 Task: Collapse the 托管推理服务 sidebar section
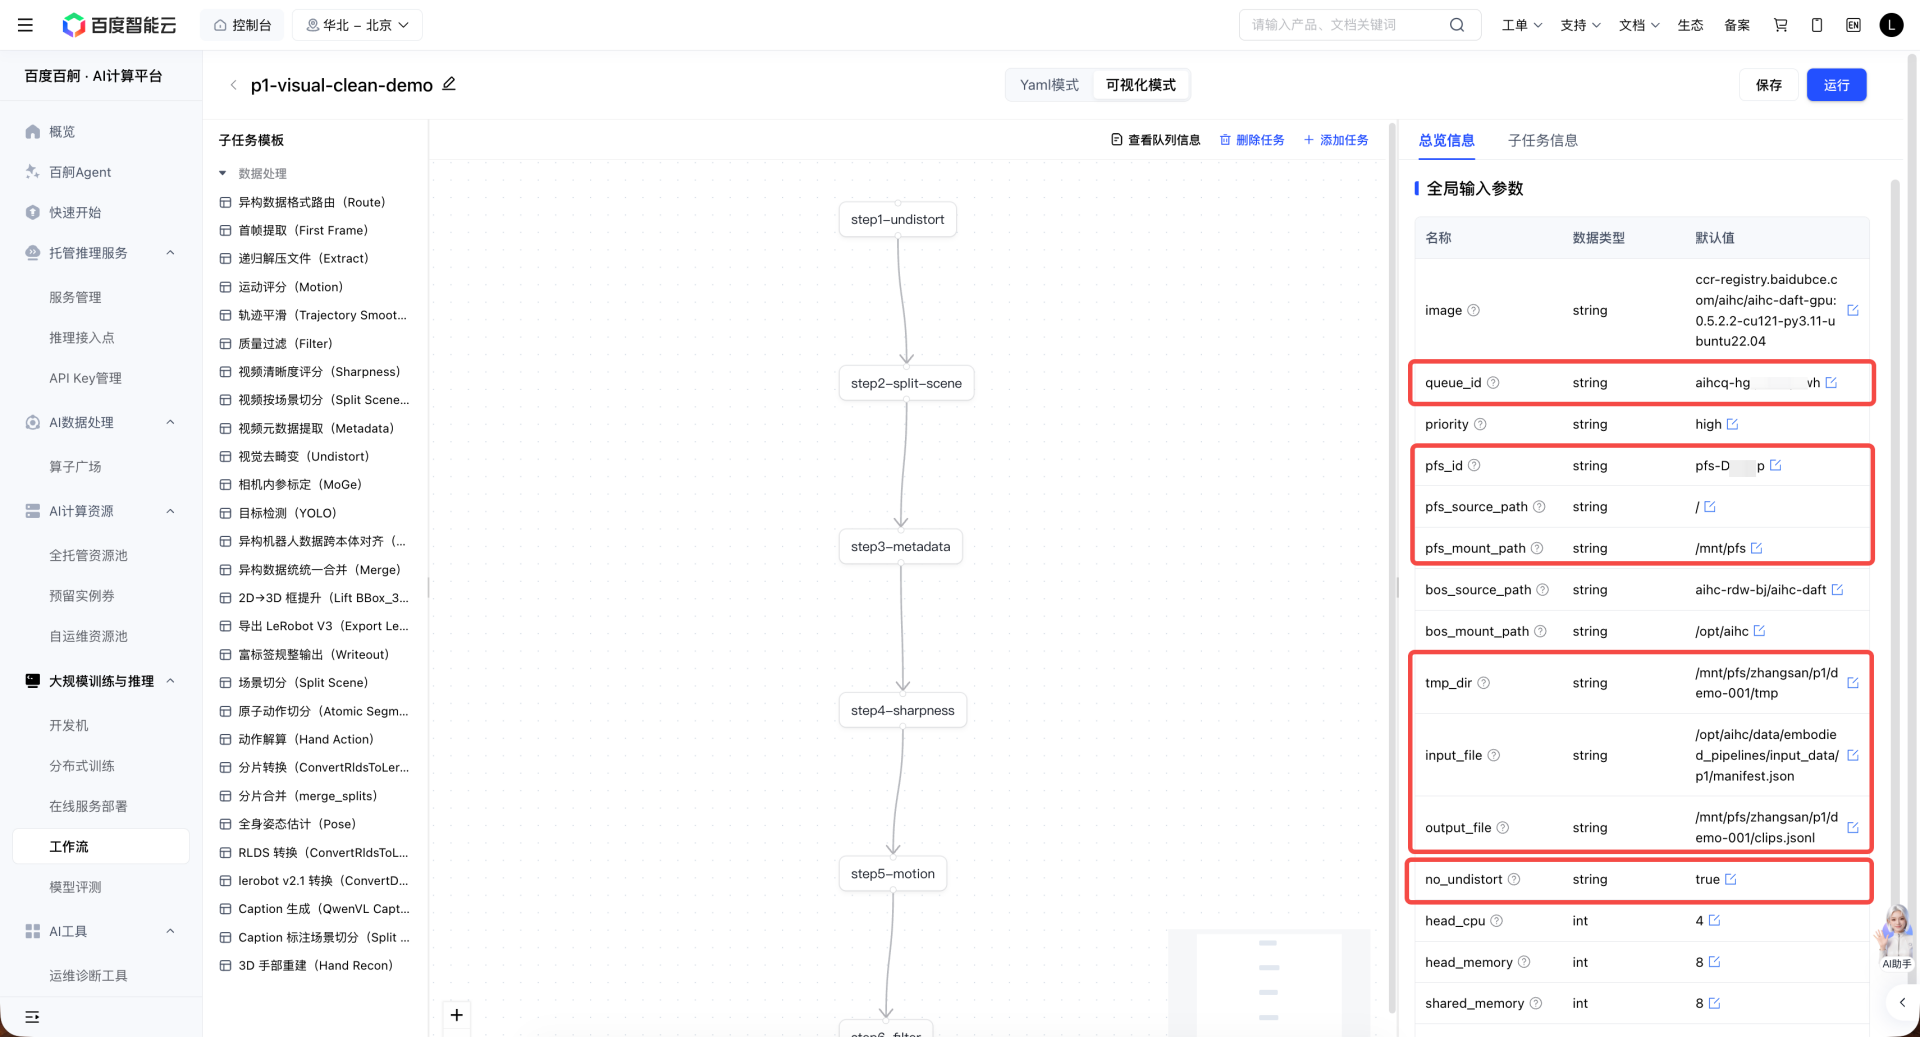(170, 253)
